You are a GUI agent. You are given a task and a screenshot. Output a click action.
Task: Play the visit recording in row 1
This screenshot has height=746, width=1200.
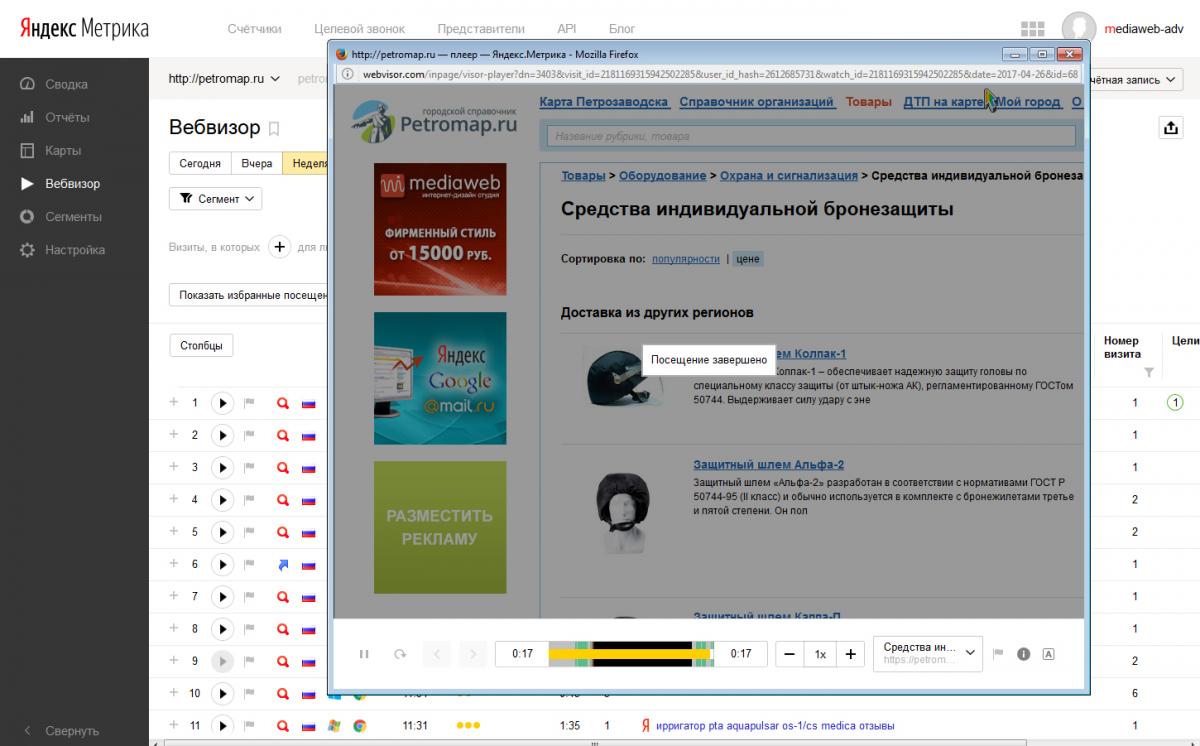(223, 403)
